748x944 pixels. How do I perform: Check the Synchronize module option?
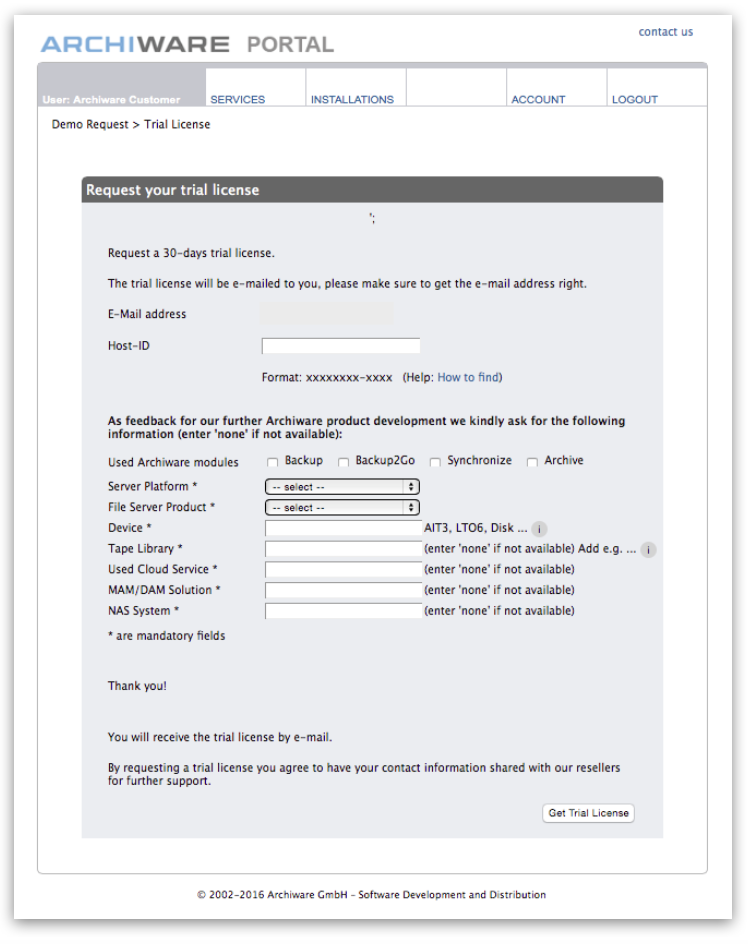(x=435, y=462)
